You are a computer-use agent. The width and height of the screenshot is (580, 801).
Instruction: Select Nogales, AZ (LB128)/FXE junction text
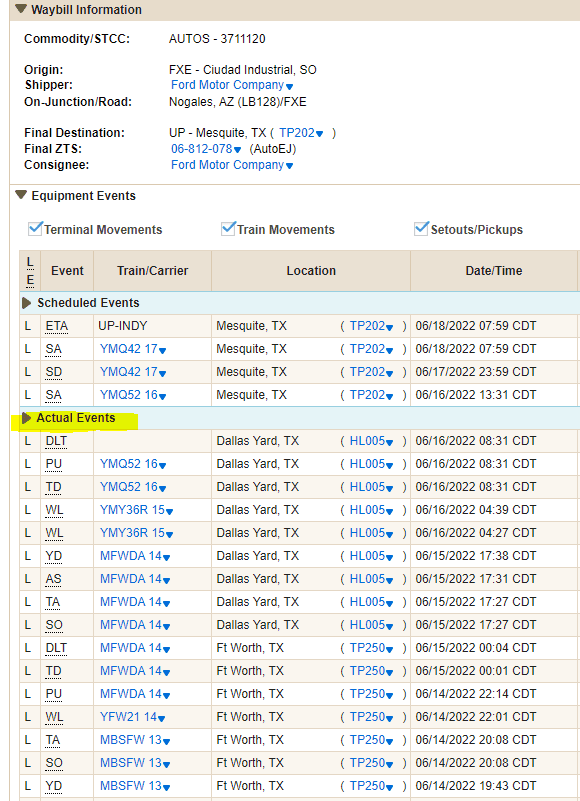click(238, 102)
